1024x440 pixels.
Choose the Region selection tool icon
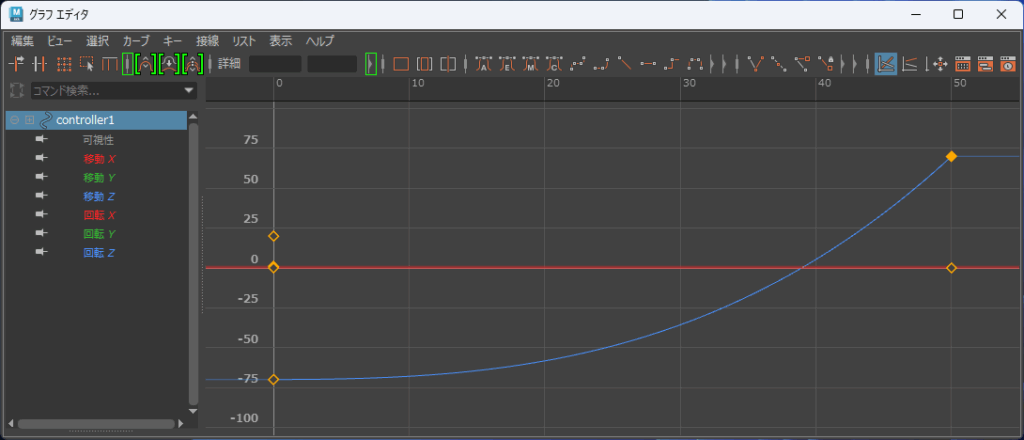click(x=87, y=63)
